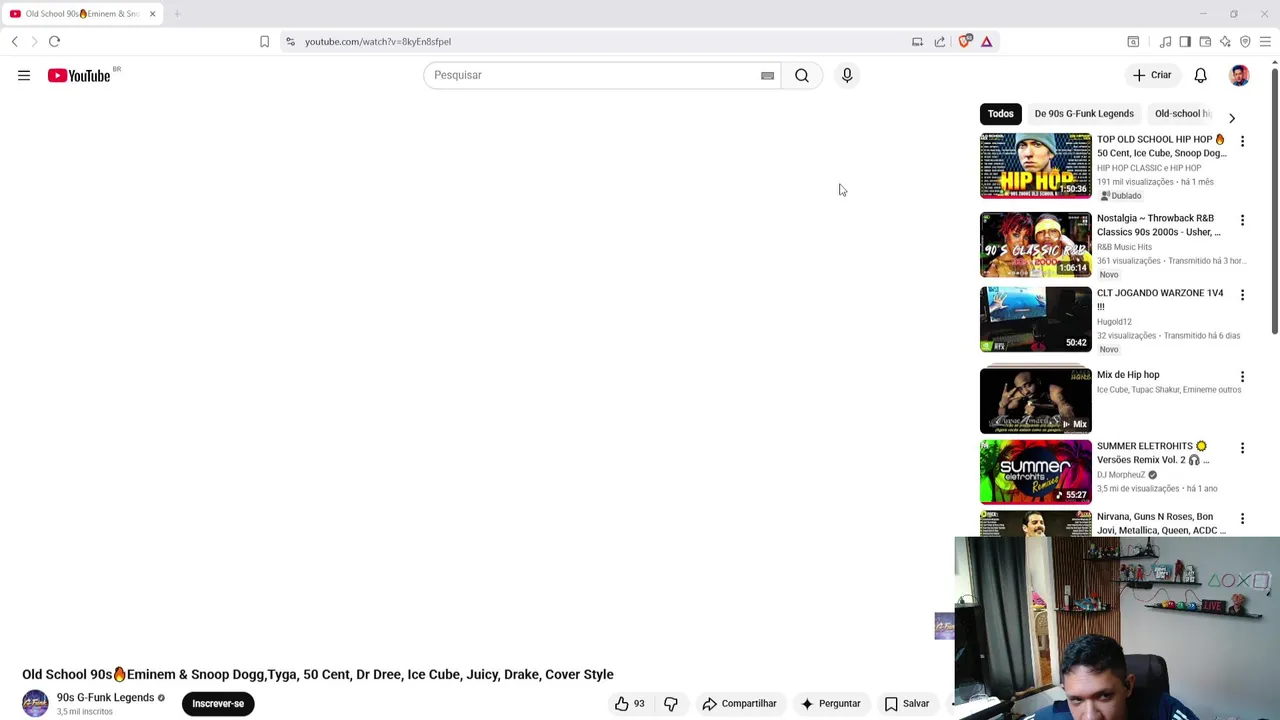Click the HIP HOP CLASSIC e HIP HOP channel name

pyautogui.click(x=1149, y=168)
